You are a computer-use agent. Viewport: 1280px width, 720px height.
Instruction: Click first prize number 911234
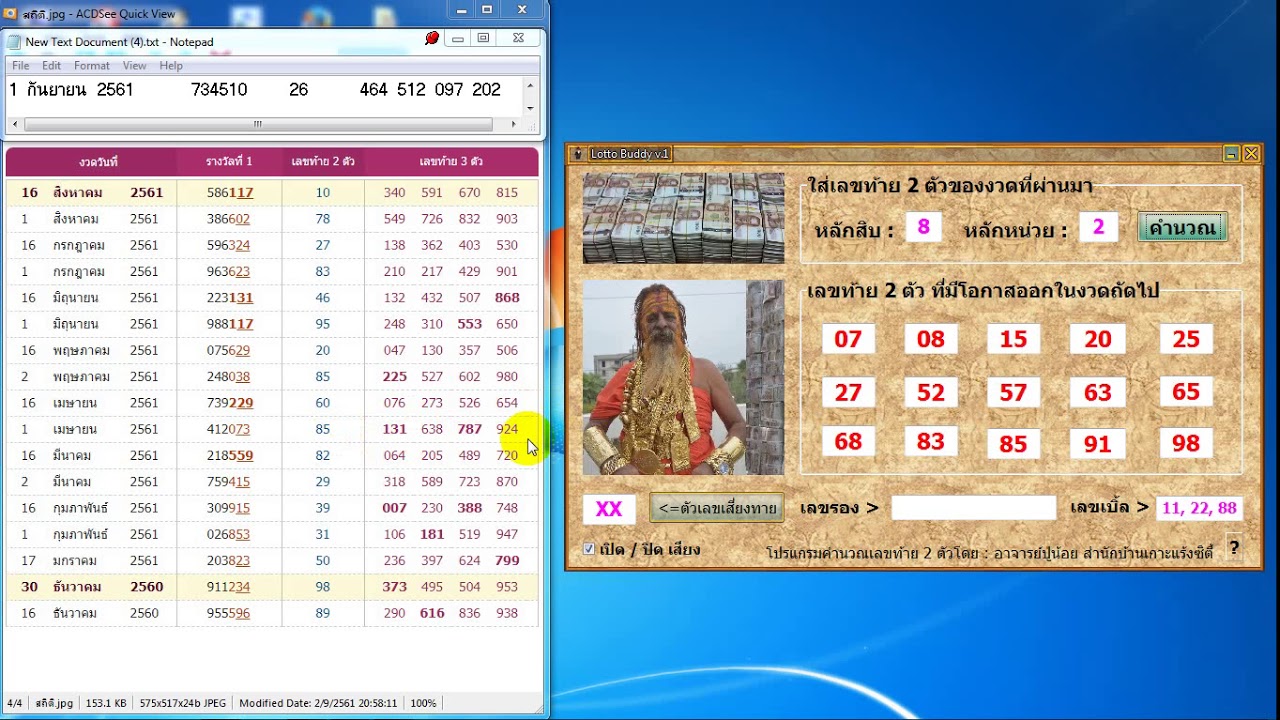228,587
